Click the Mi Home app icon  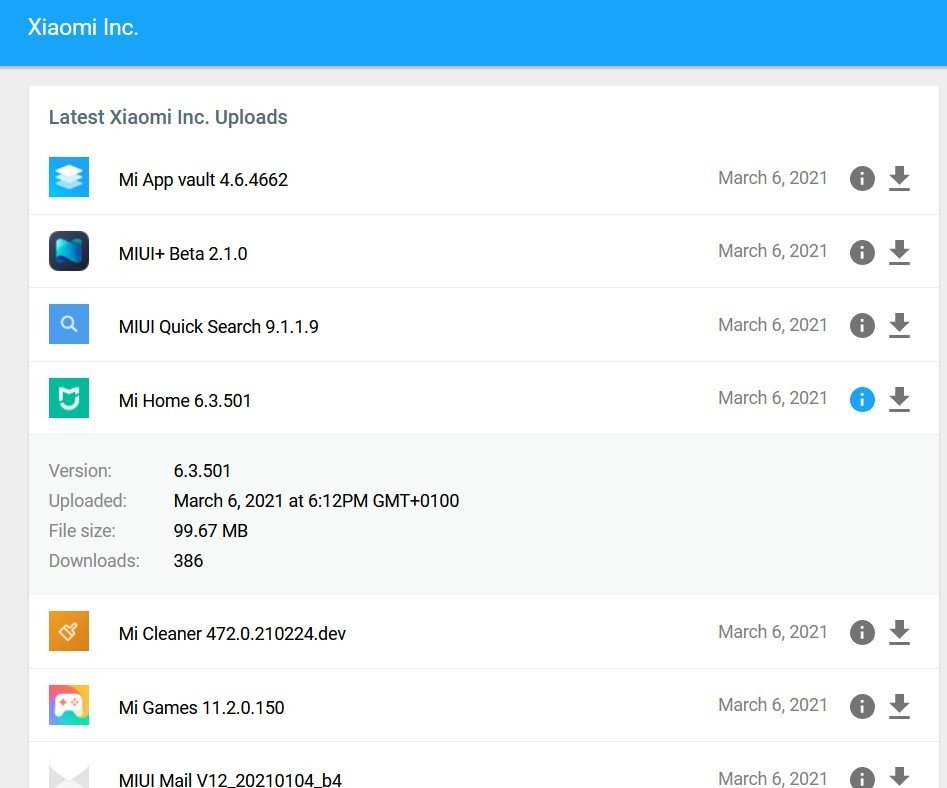pyautogui.click(x=69, y=398)
